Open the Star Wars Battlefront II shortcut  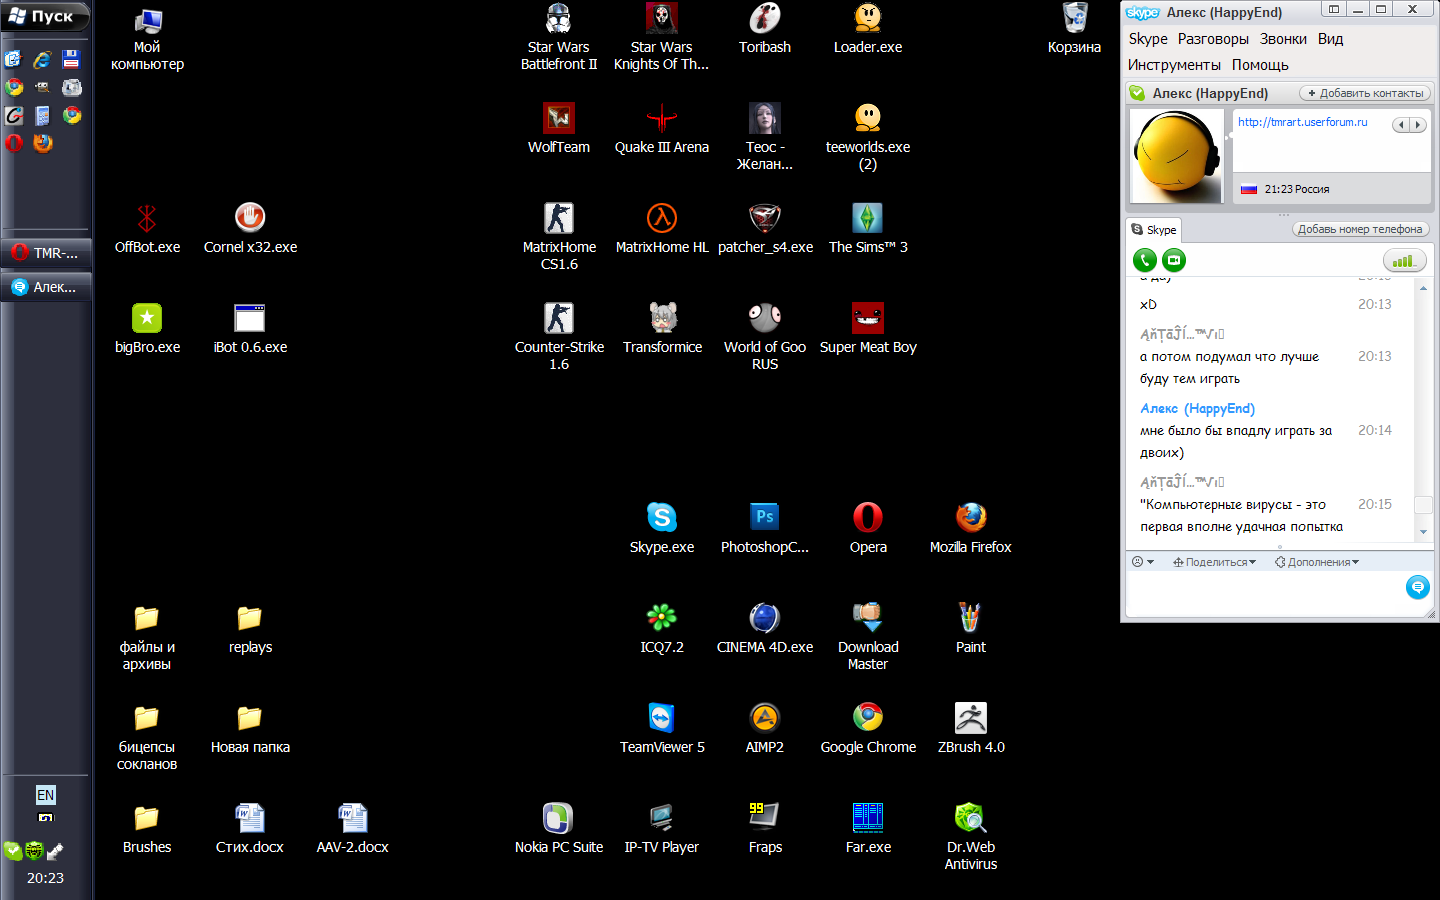(559, 37)
